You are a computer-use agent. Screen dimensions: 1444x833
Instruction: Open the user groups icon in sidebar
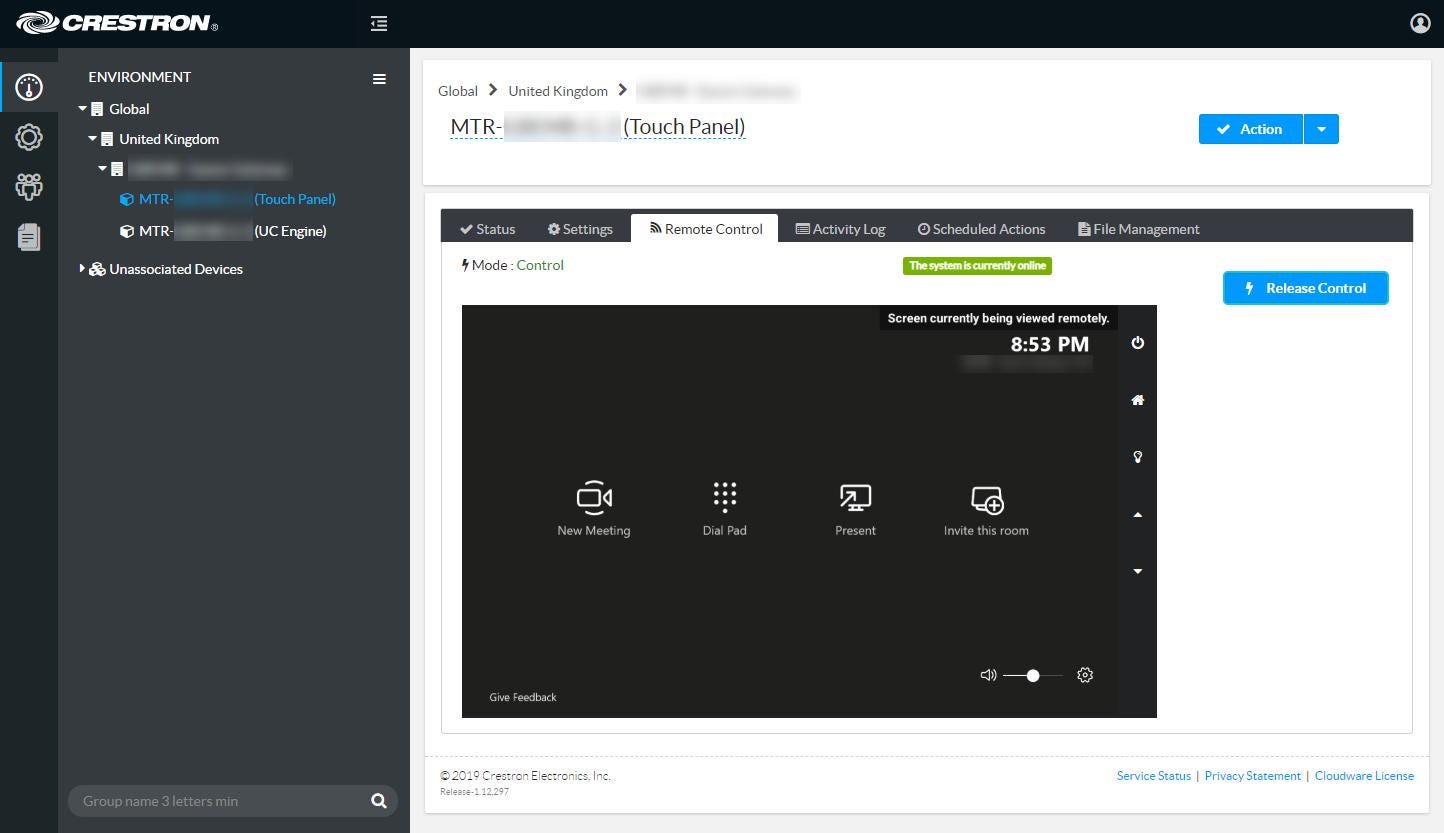coord(29,186)
